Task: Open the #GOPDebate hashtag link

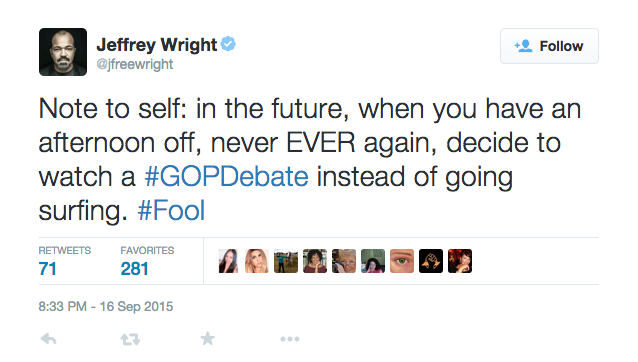Action: [x=227, y=177]
